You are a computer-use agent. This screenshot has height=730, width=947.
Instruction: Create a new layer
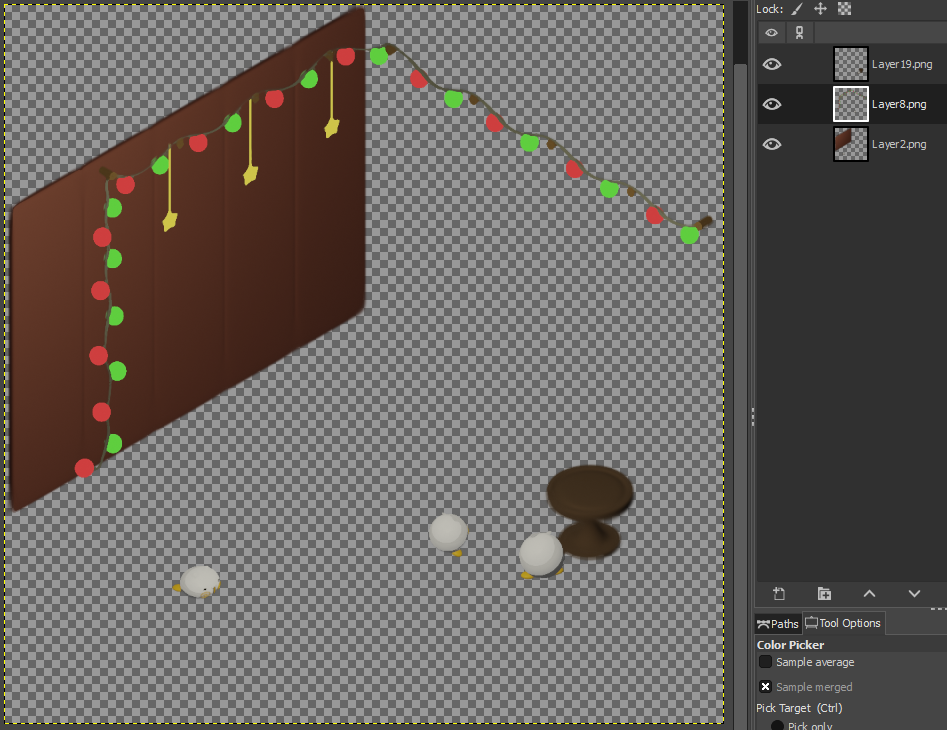coord(779,594)
